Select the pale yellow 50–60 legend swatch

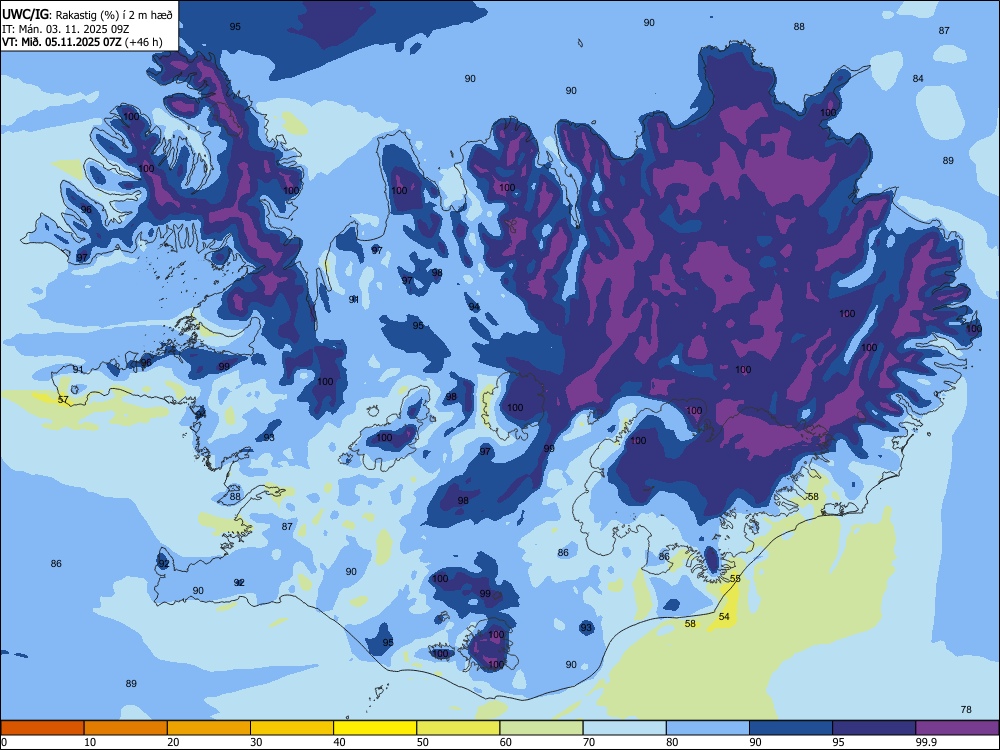[x=459, y=728]
